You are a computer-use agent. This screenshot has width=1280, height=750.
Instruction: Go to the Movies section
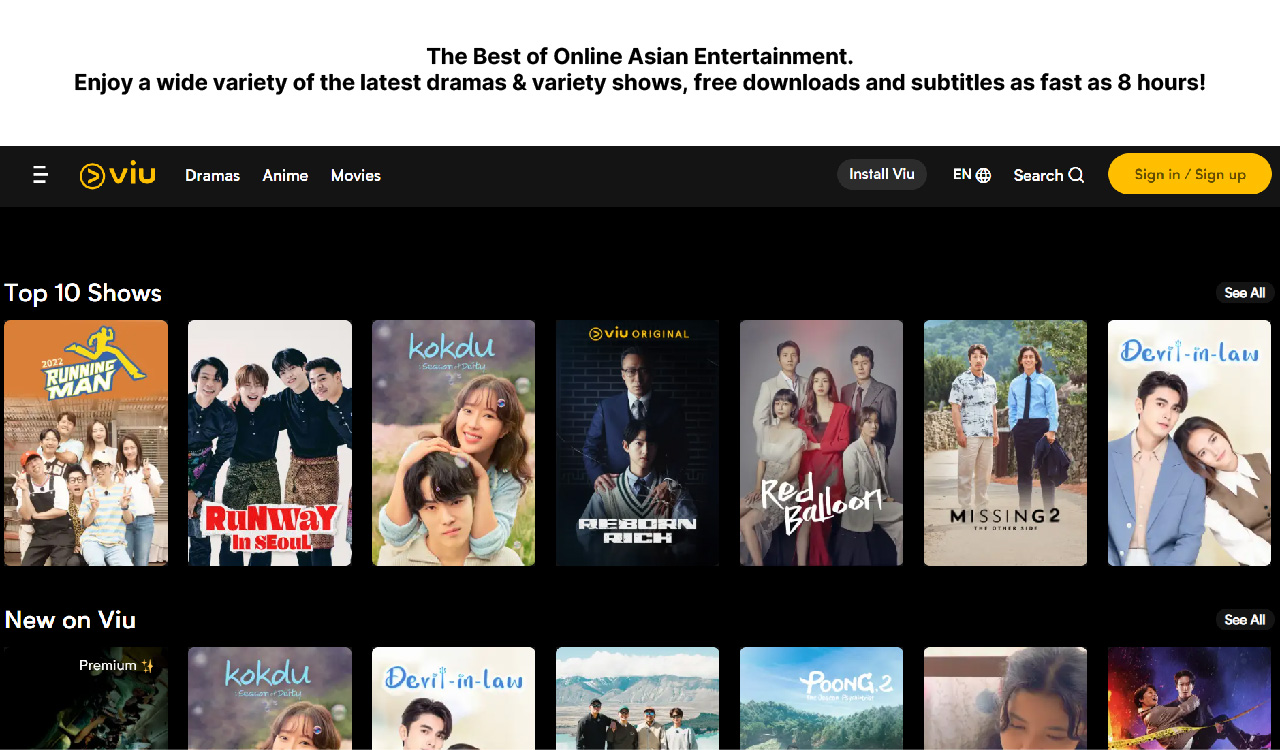[356, 175]
